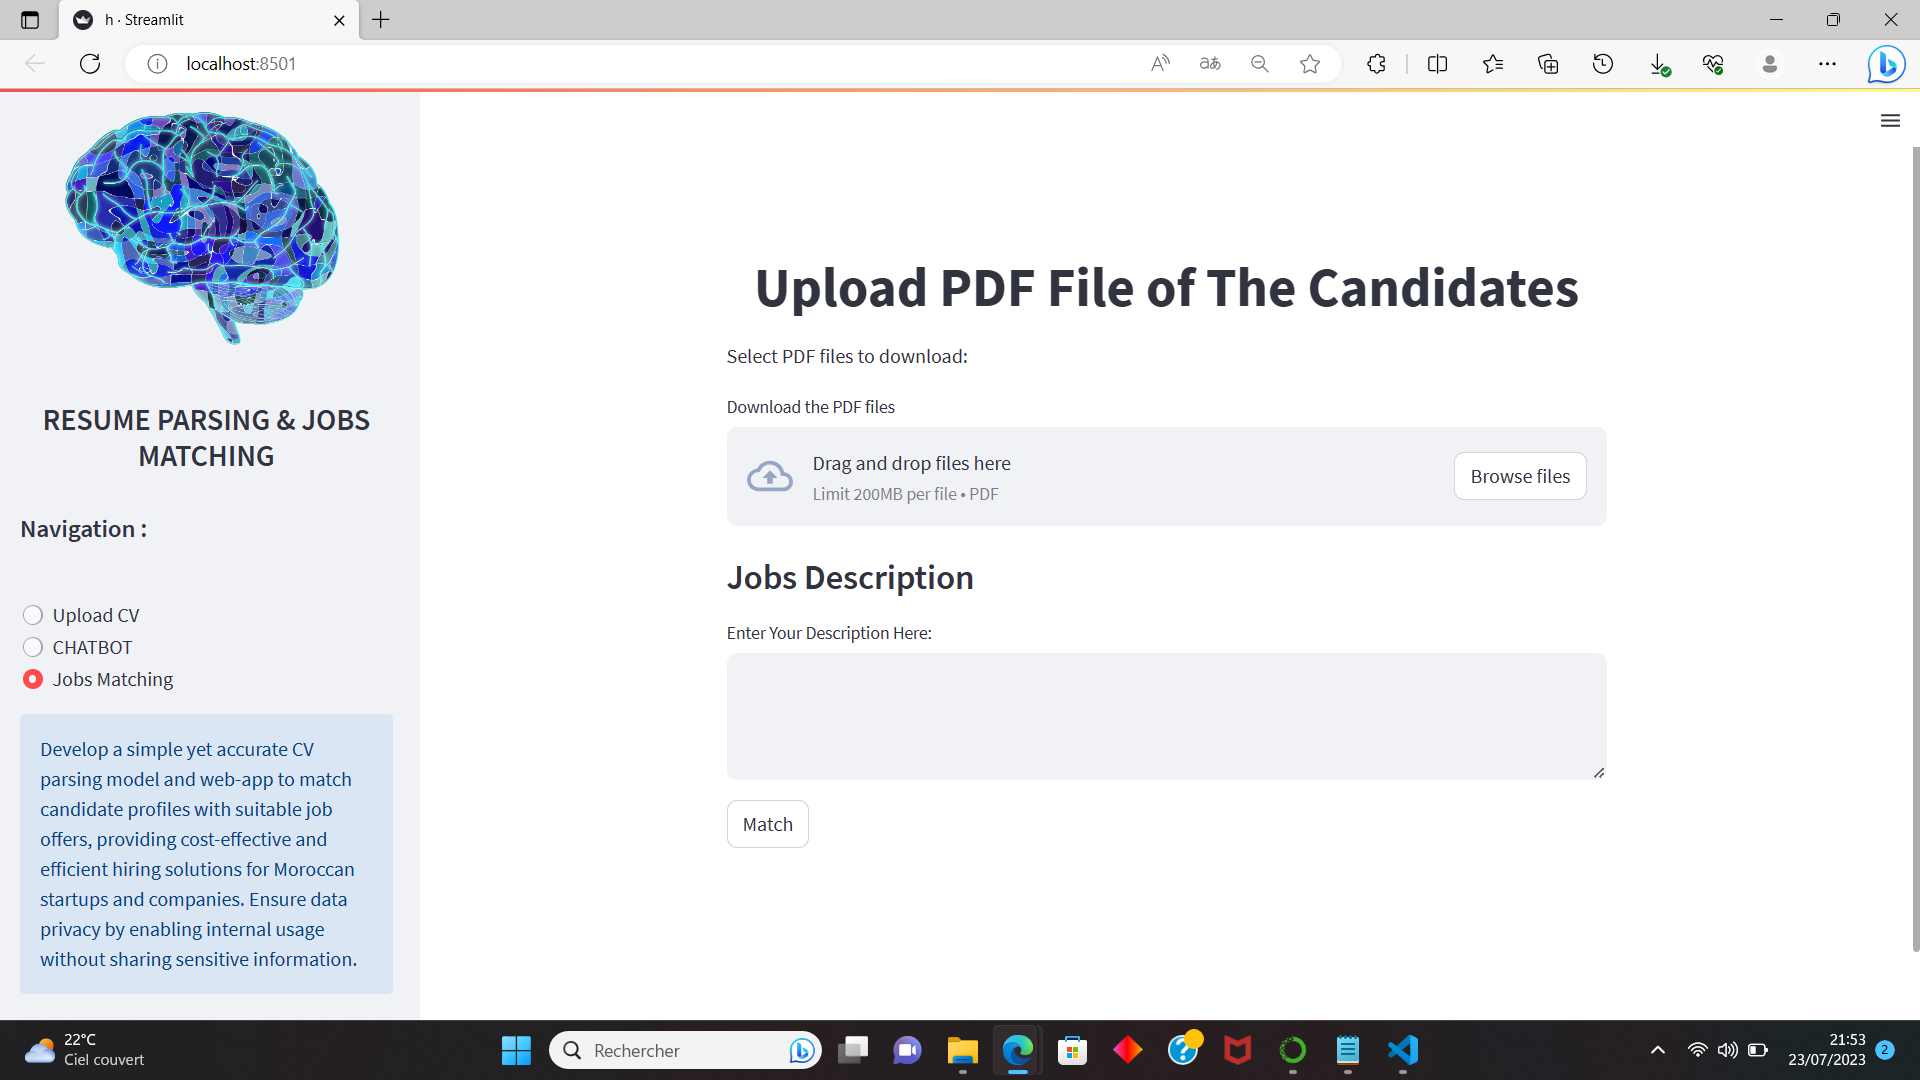
Task: Click the cloud upload icon
Action: (x=769, y=477)
